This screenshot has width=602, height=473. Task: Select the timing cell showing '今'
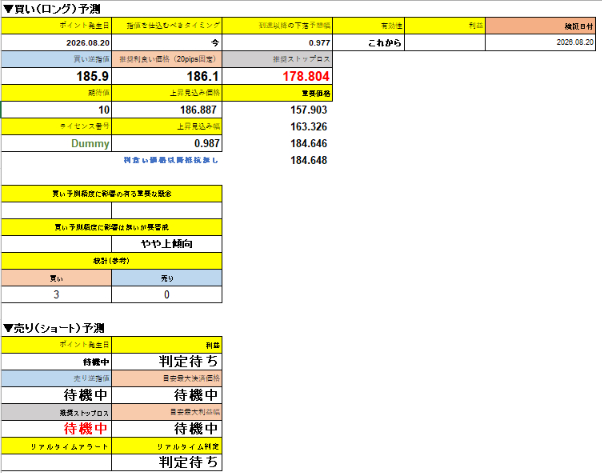tap(167, 43)
